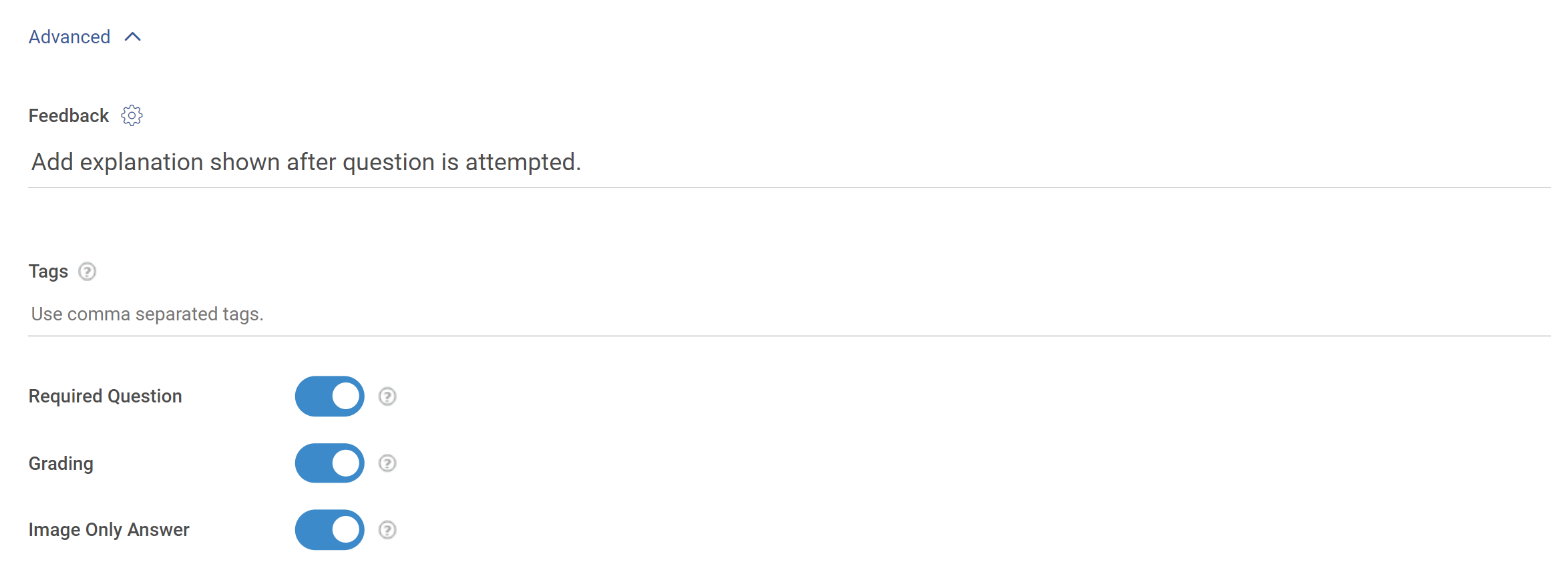The height and width of the screenshot is (580, 1551).
Task: Click white knob of Image Only Answer switch
Action: pyautogui.click(x=346, y=530)
